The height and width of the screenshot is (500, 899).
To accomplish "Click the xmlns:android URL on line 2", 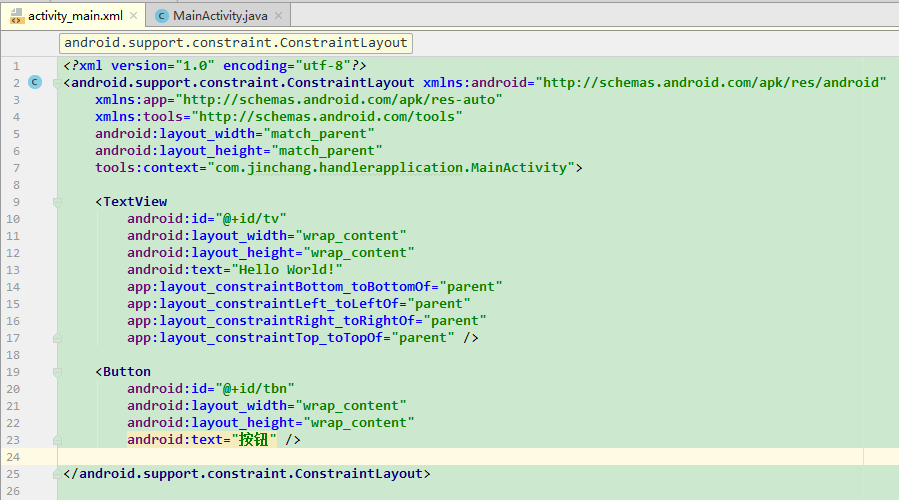I will (x=711, y=83).
